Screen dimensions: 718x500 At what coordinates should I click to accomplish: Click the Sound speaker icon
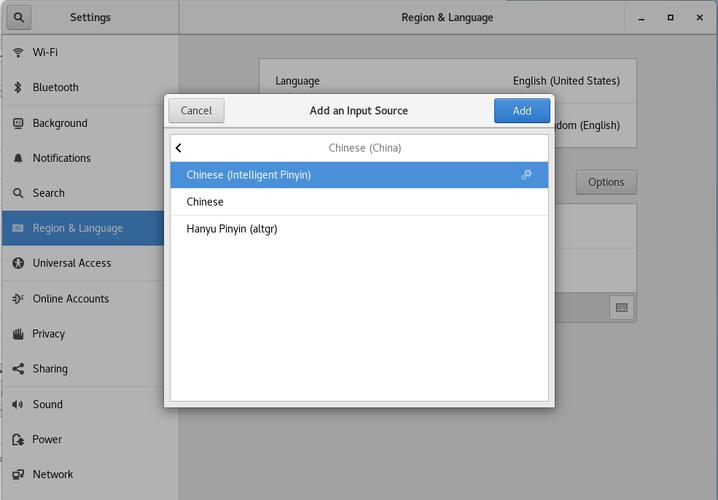click(18, 404)
